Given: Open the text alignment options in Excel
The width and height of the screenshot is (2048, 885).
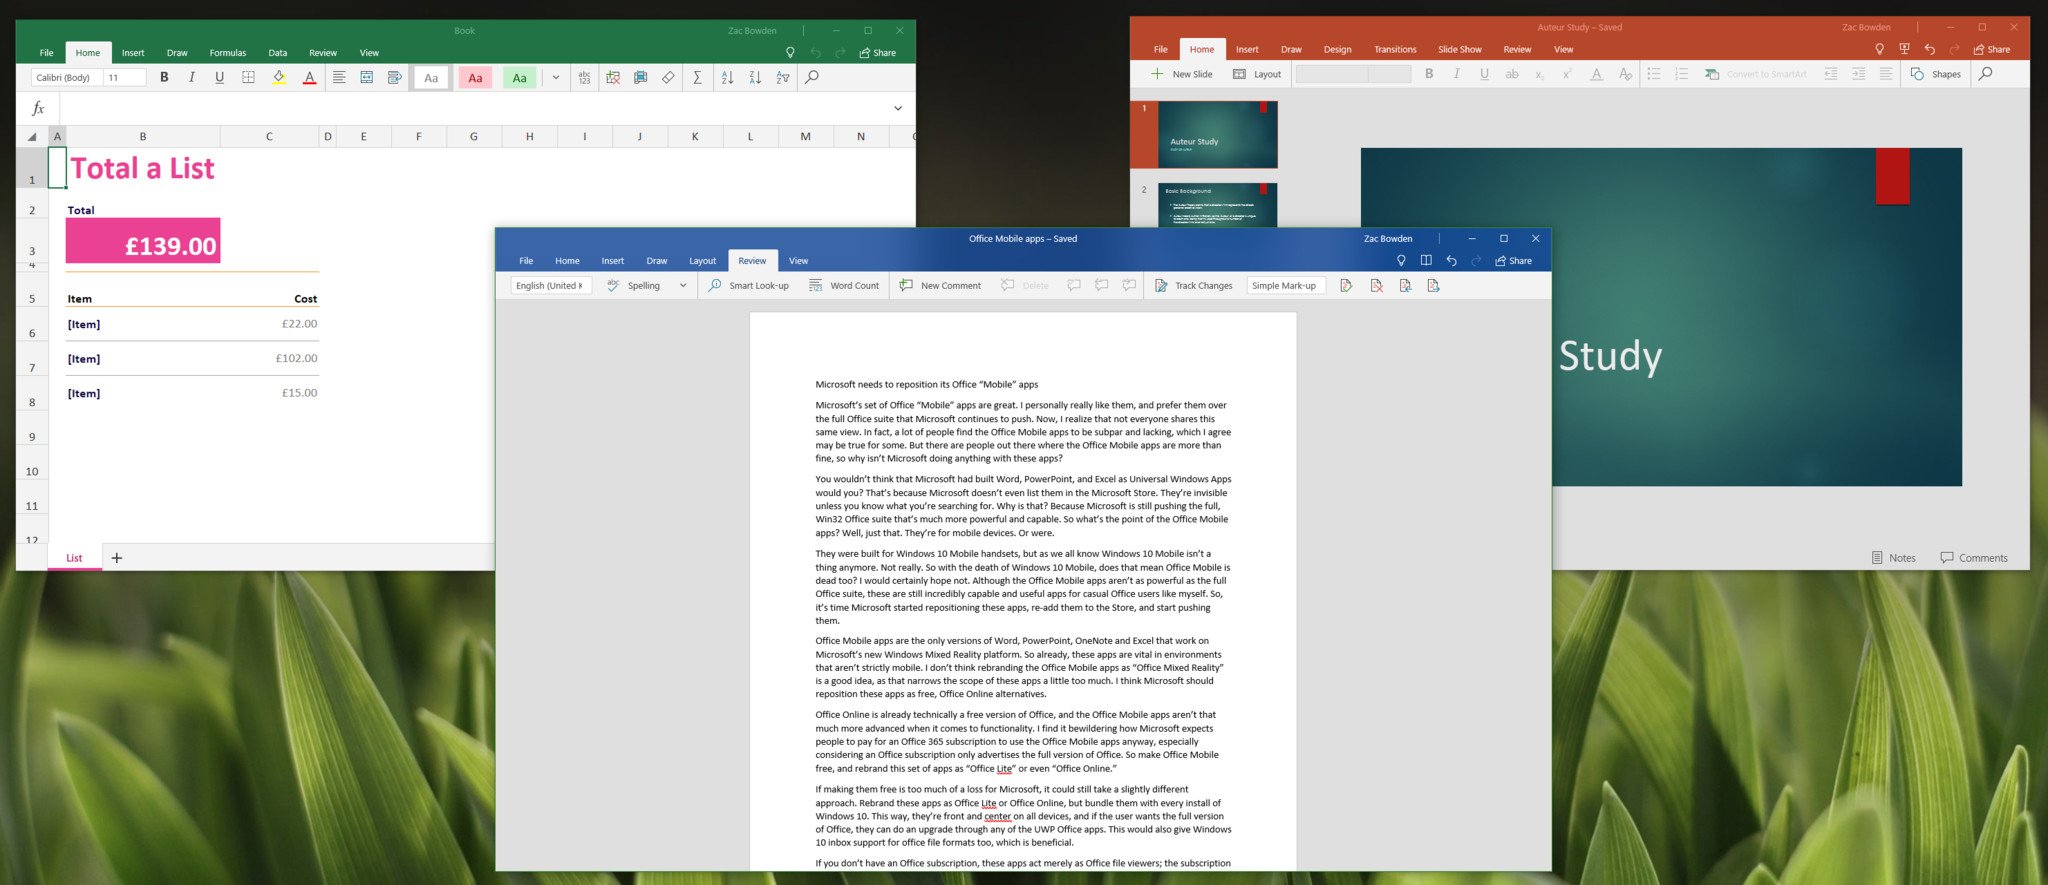Looking at the screenshot, I should pyautogui.click(x=339, y=77).
